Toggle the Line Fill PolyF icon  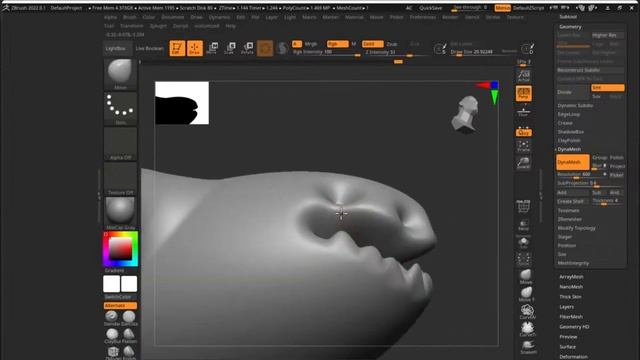point(524,207)
